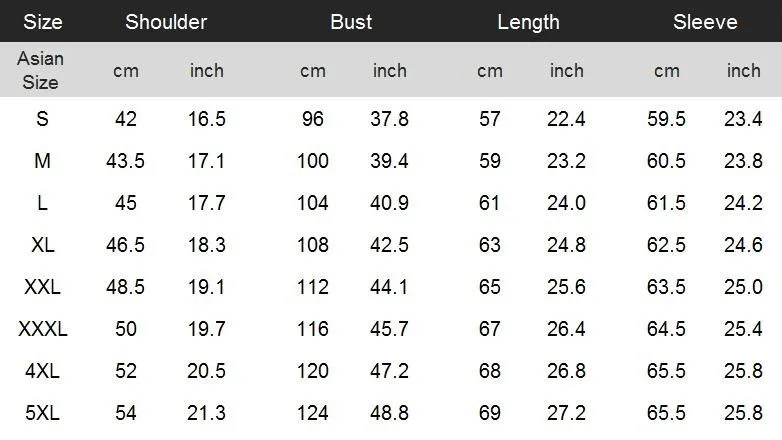
Task: Select the Sleeve column header
Action: pyautogui.click(x=705, y=22)
